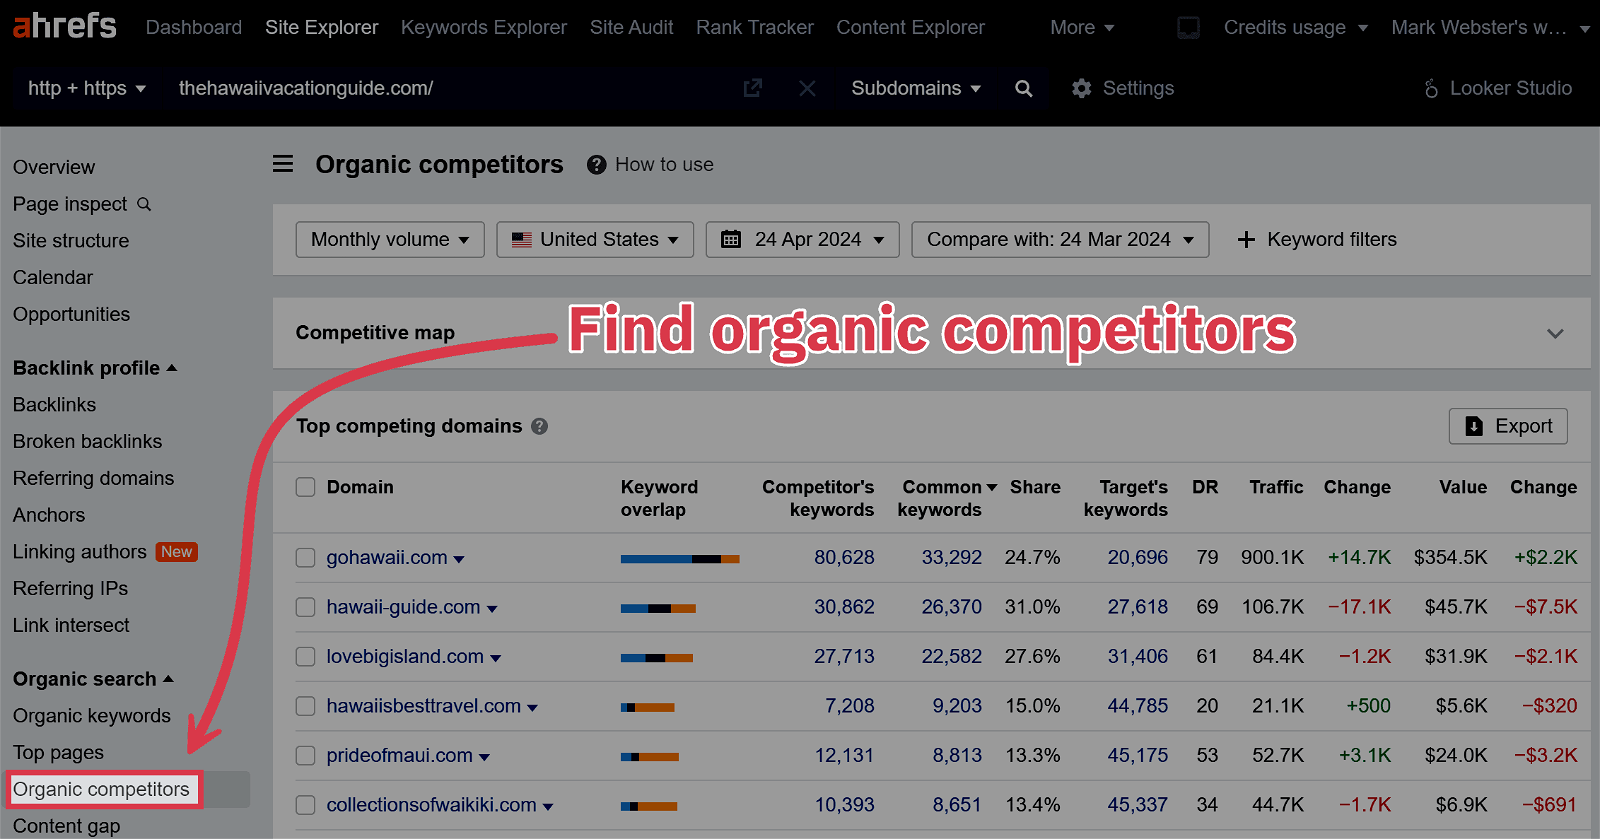The height and width of the screenshot is (839, 1600).
Task: Click the domain URL input field
Action: pyautogui.click(x=450, y=88)
